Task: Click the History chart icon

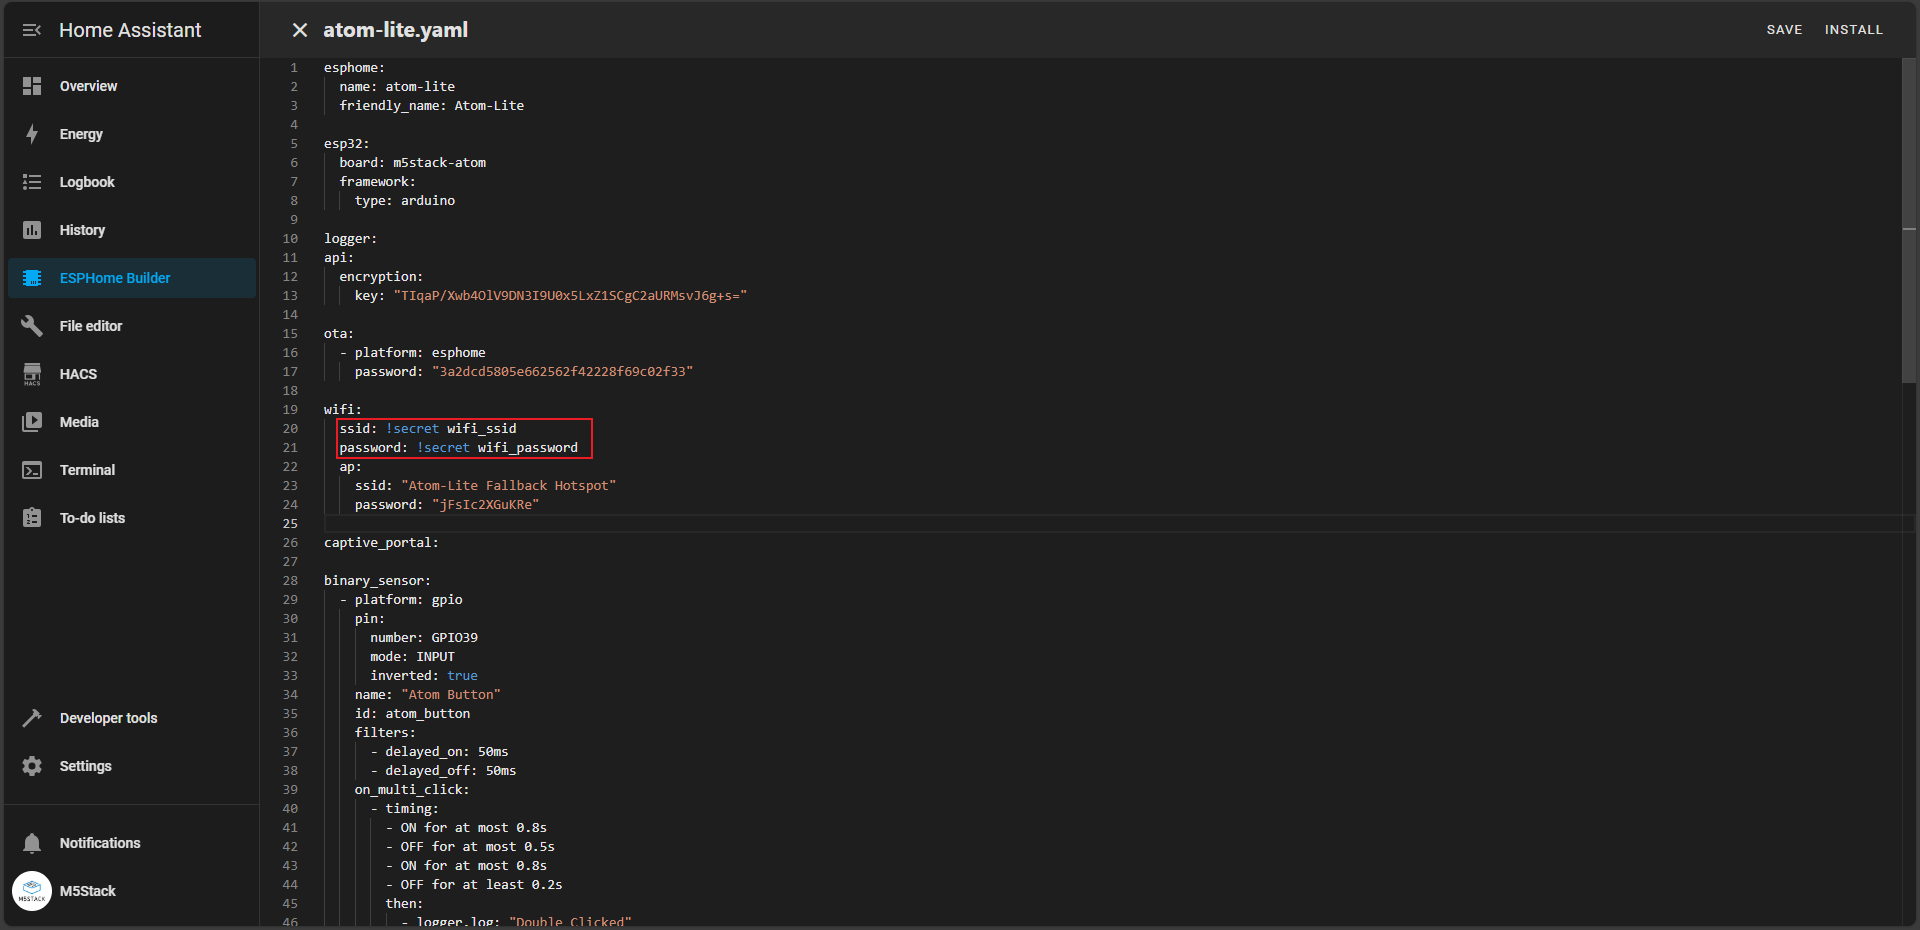Action: [32, 230]
